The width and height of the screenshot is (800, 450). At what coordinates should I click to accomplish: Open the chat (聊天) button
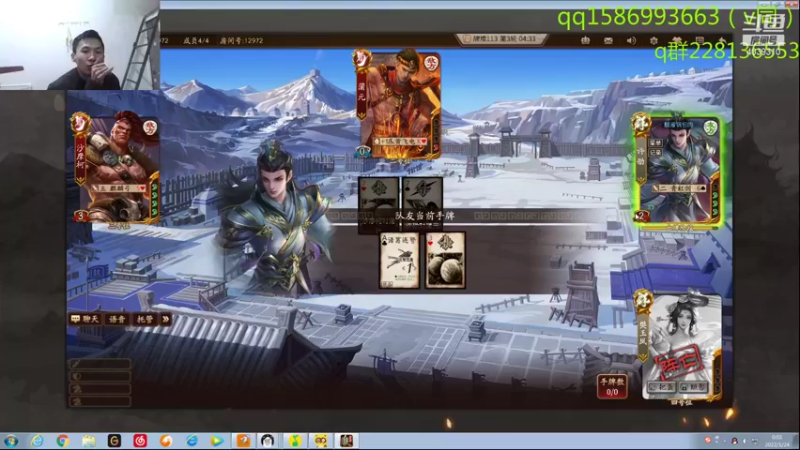point(85,319)
